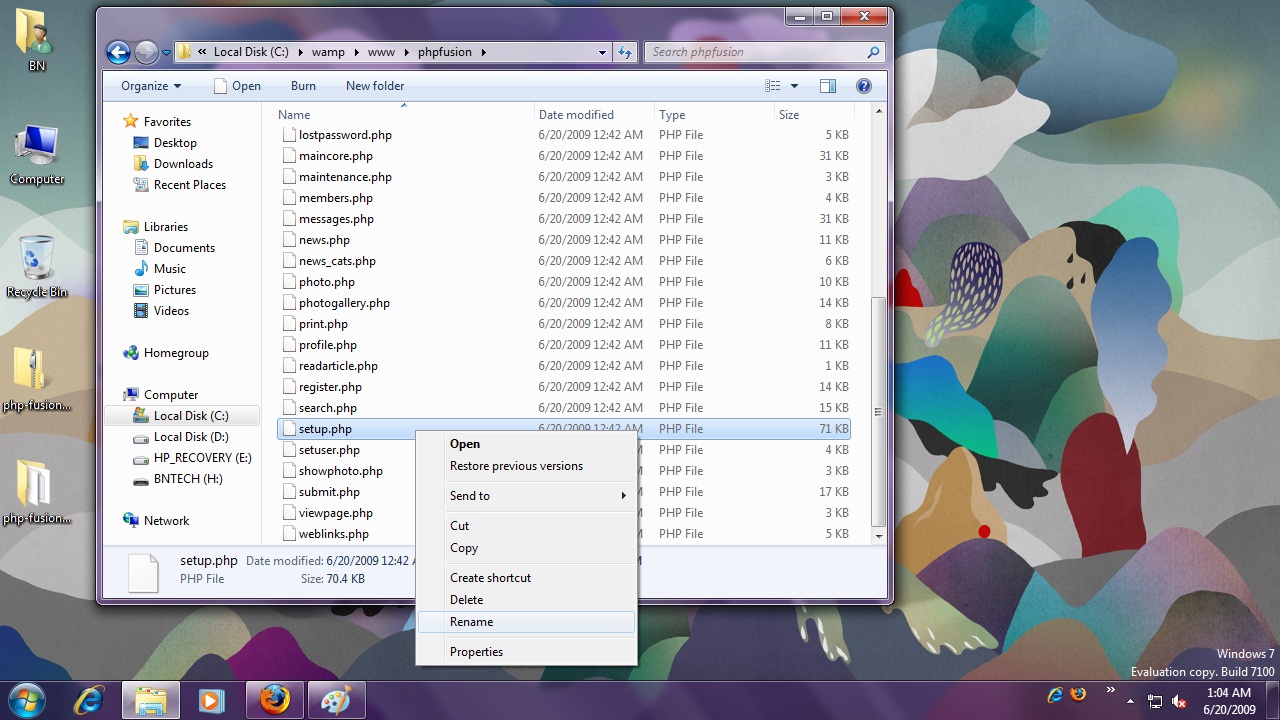Select Delete in the context menu
This screenshot has width=1280, height=720.
point(466,600)
